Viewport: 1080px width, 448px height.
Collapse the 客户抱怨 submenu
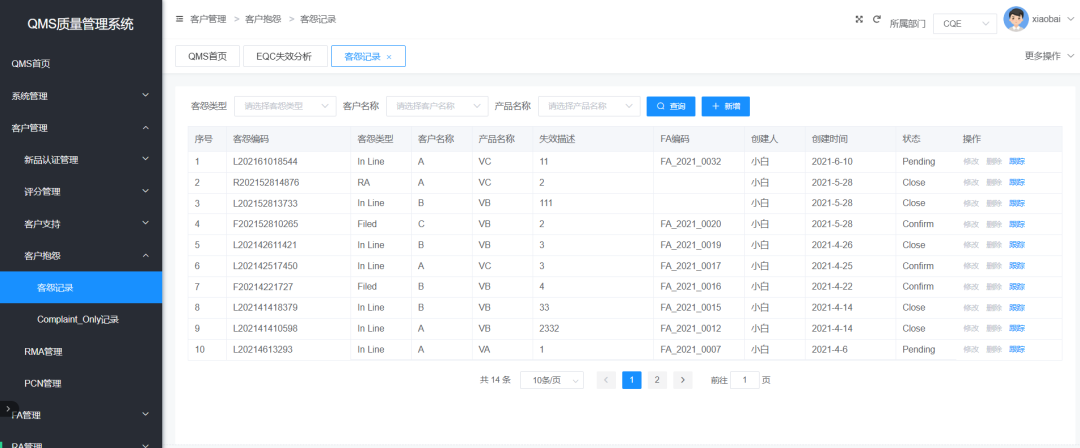[81, 256]
